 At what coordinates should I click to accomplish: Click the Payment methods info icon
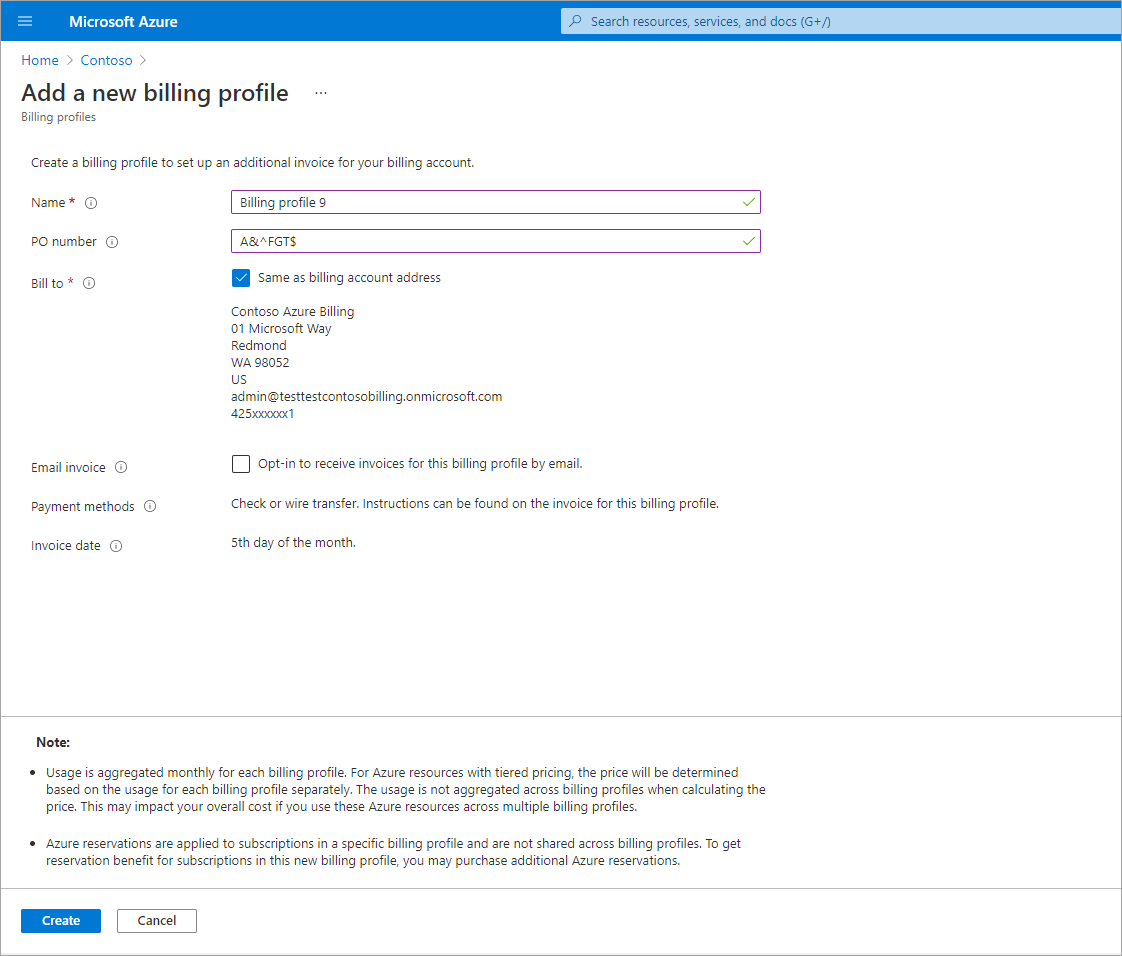click(x=151, y=506)
